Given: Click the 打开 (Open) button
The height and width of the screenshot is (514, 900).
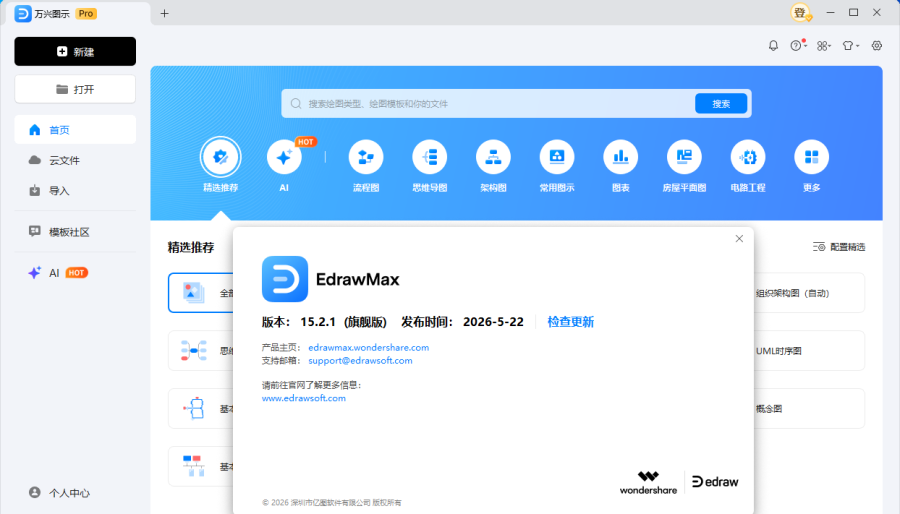Looking at the screenshot, I should [75, 89].
